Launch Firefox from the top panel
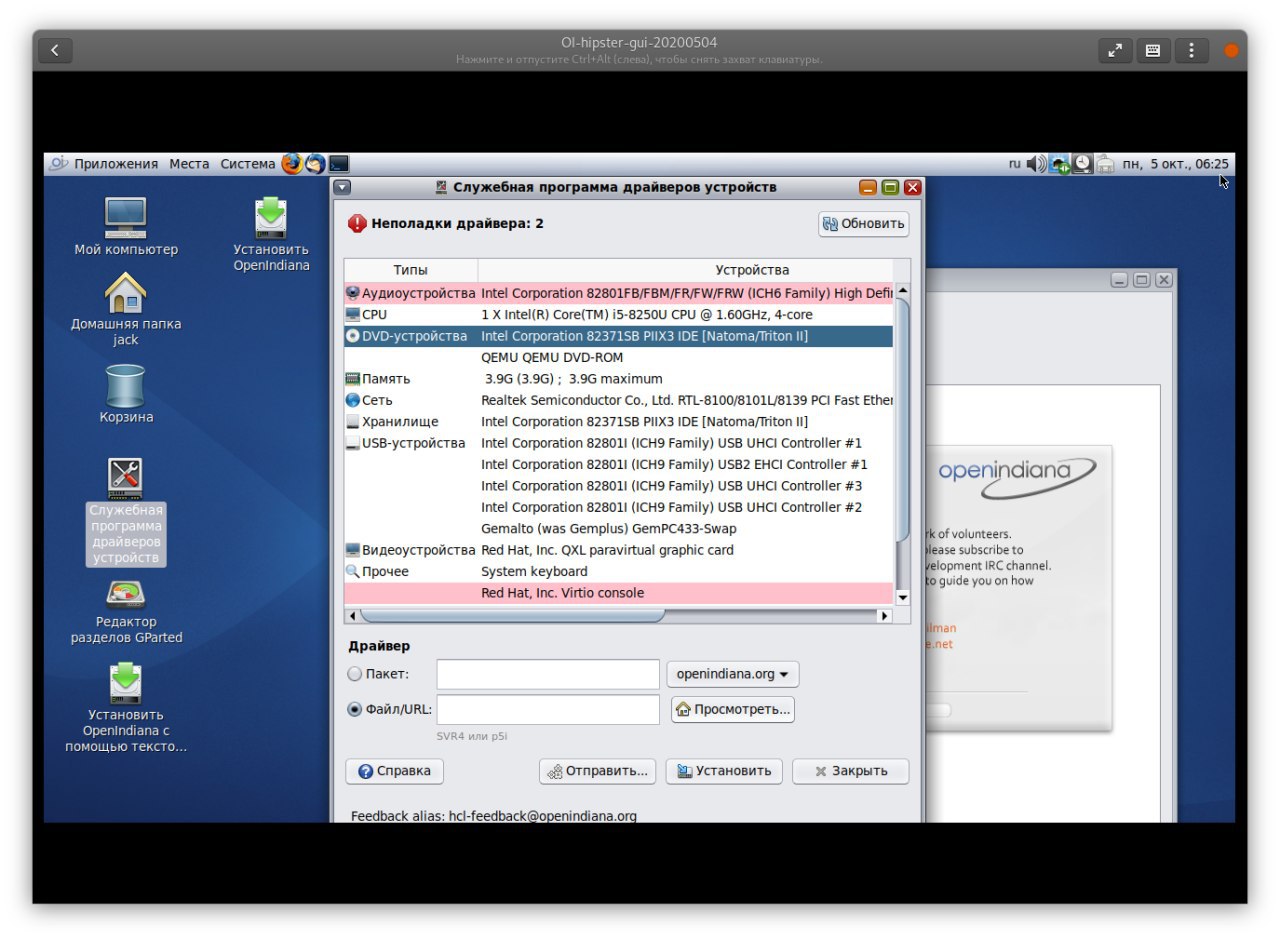Screen dimensions: 1280x939 291,164
